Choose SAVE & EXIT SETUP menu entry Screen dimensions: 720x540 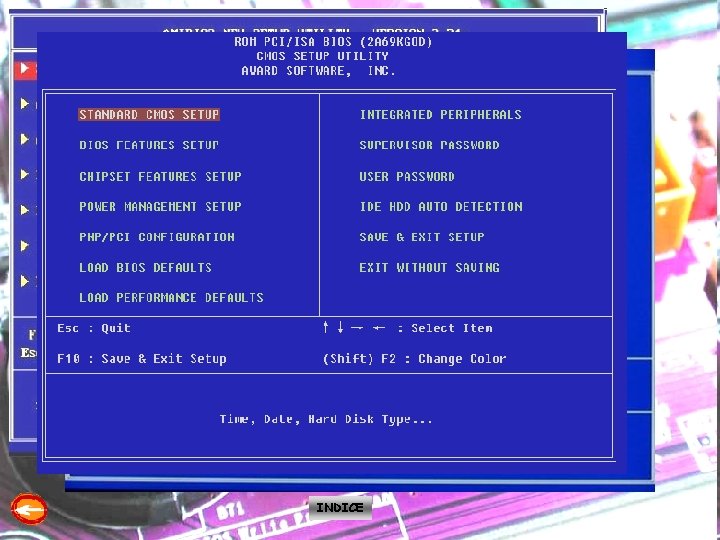tap(422, 237)
